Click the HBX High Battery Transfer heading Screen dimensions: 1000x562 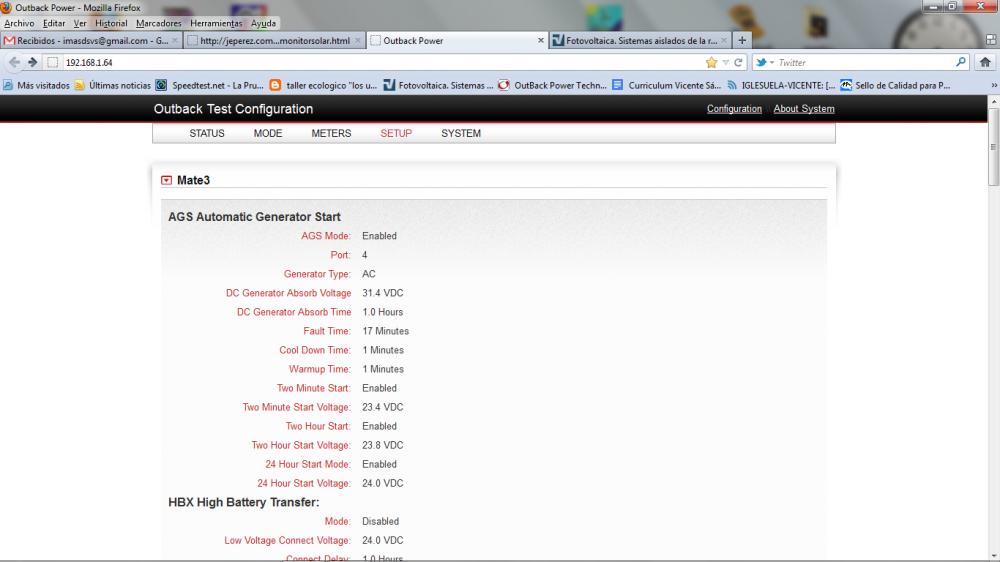(244, 502)
